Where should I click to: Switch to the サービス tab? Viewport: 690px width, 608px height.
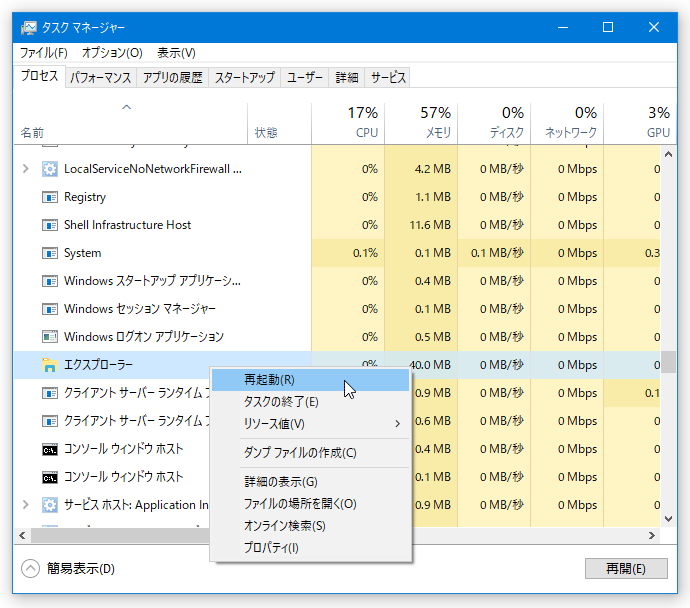coord(388,78)
